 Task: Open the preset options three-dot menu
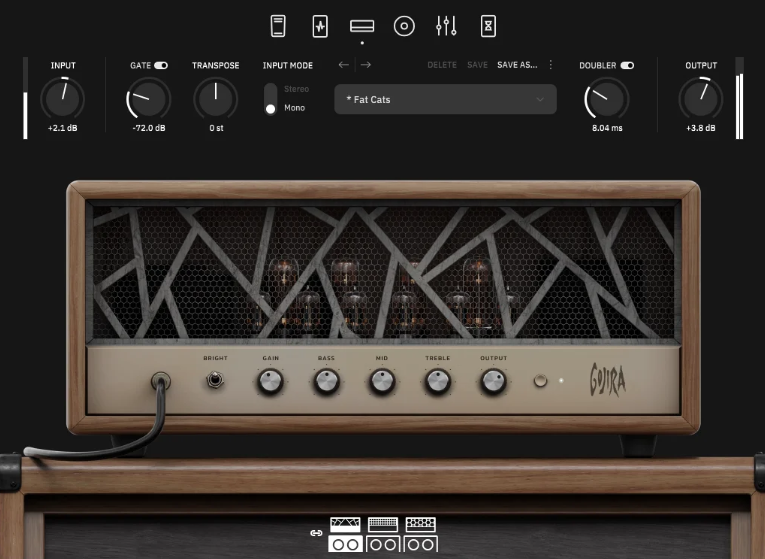[550, 65]
